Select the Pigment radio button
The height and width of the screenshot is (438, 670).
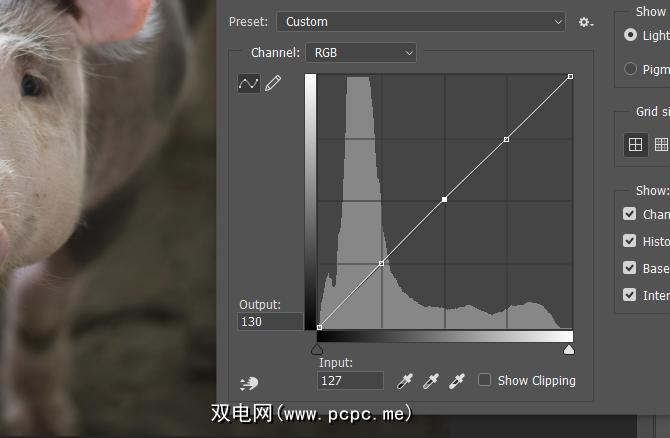click(x=630, y=69)
